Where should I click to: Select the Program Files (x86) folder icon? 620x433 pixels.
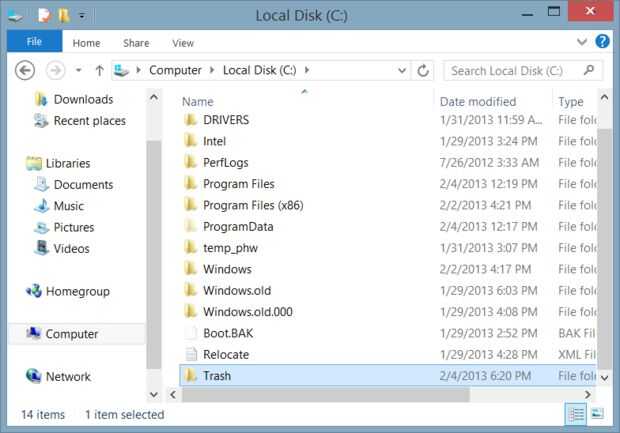(191, 204)
